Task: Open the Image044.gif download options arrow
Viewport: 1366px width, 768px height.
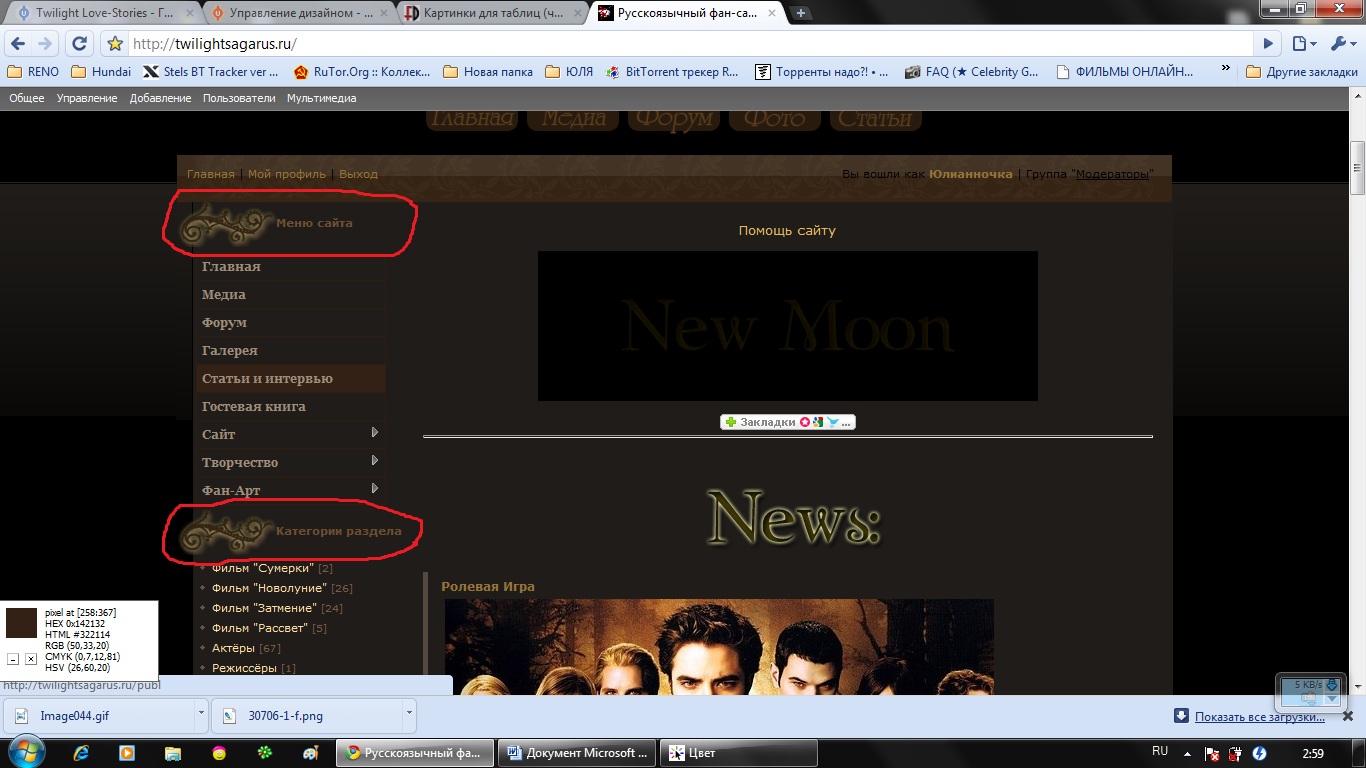Action: (x=201, y=715)
